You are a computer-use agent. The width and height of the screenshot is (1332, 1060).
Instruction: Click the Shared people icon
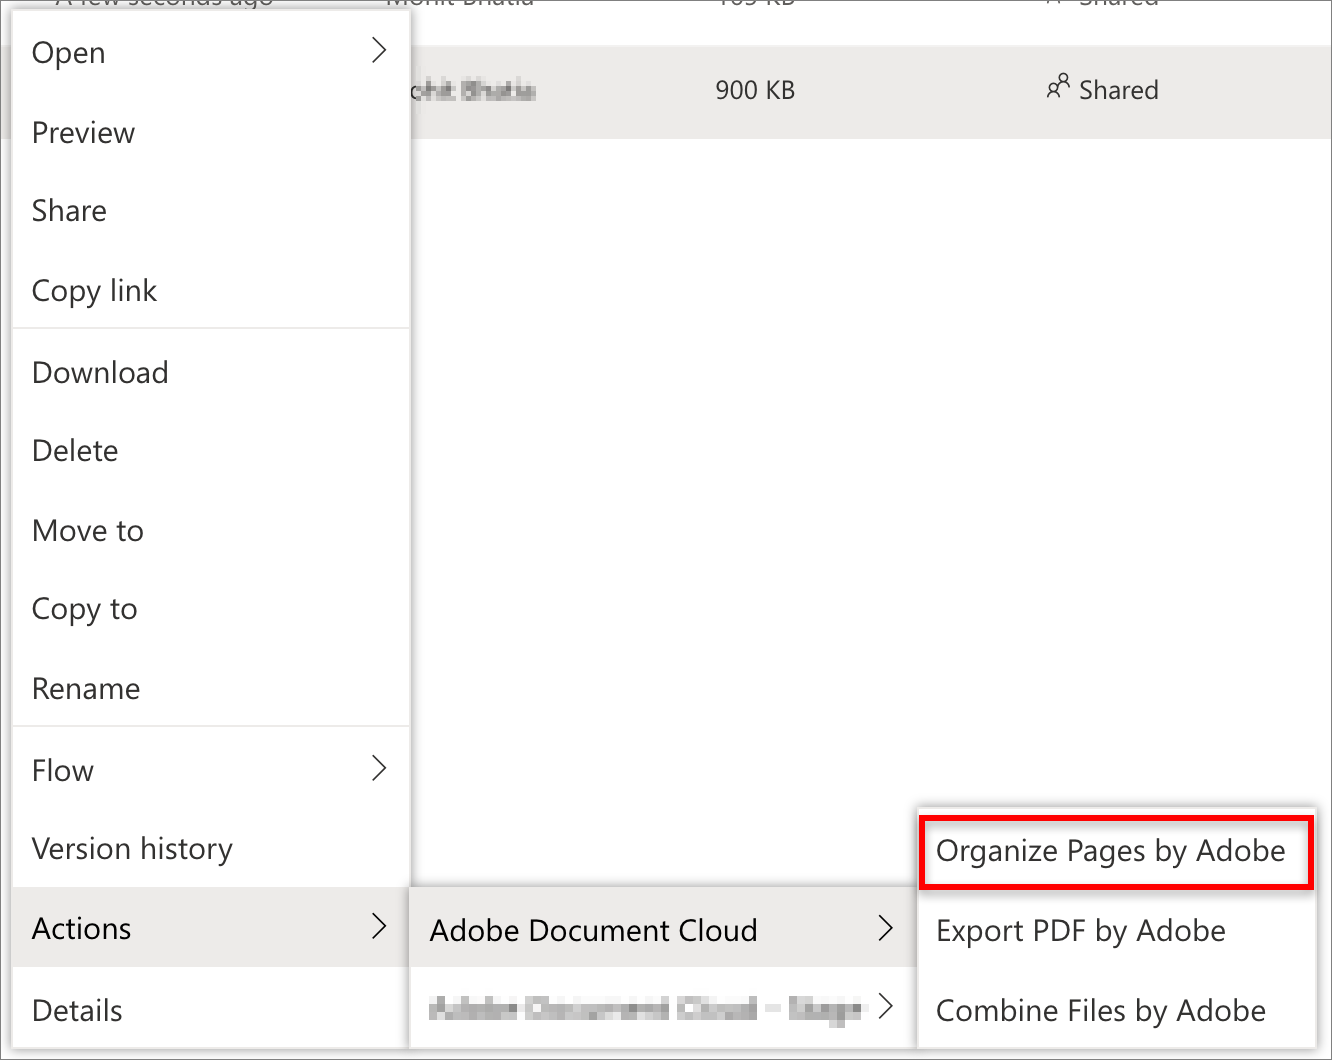pyautogui.click(x=1059, y=88)
